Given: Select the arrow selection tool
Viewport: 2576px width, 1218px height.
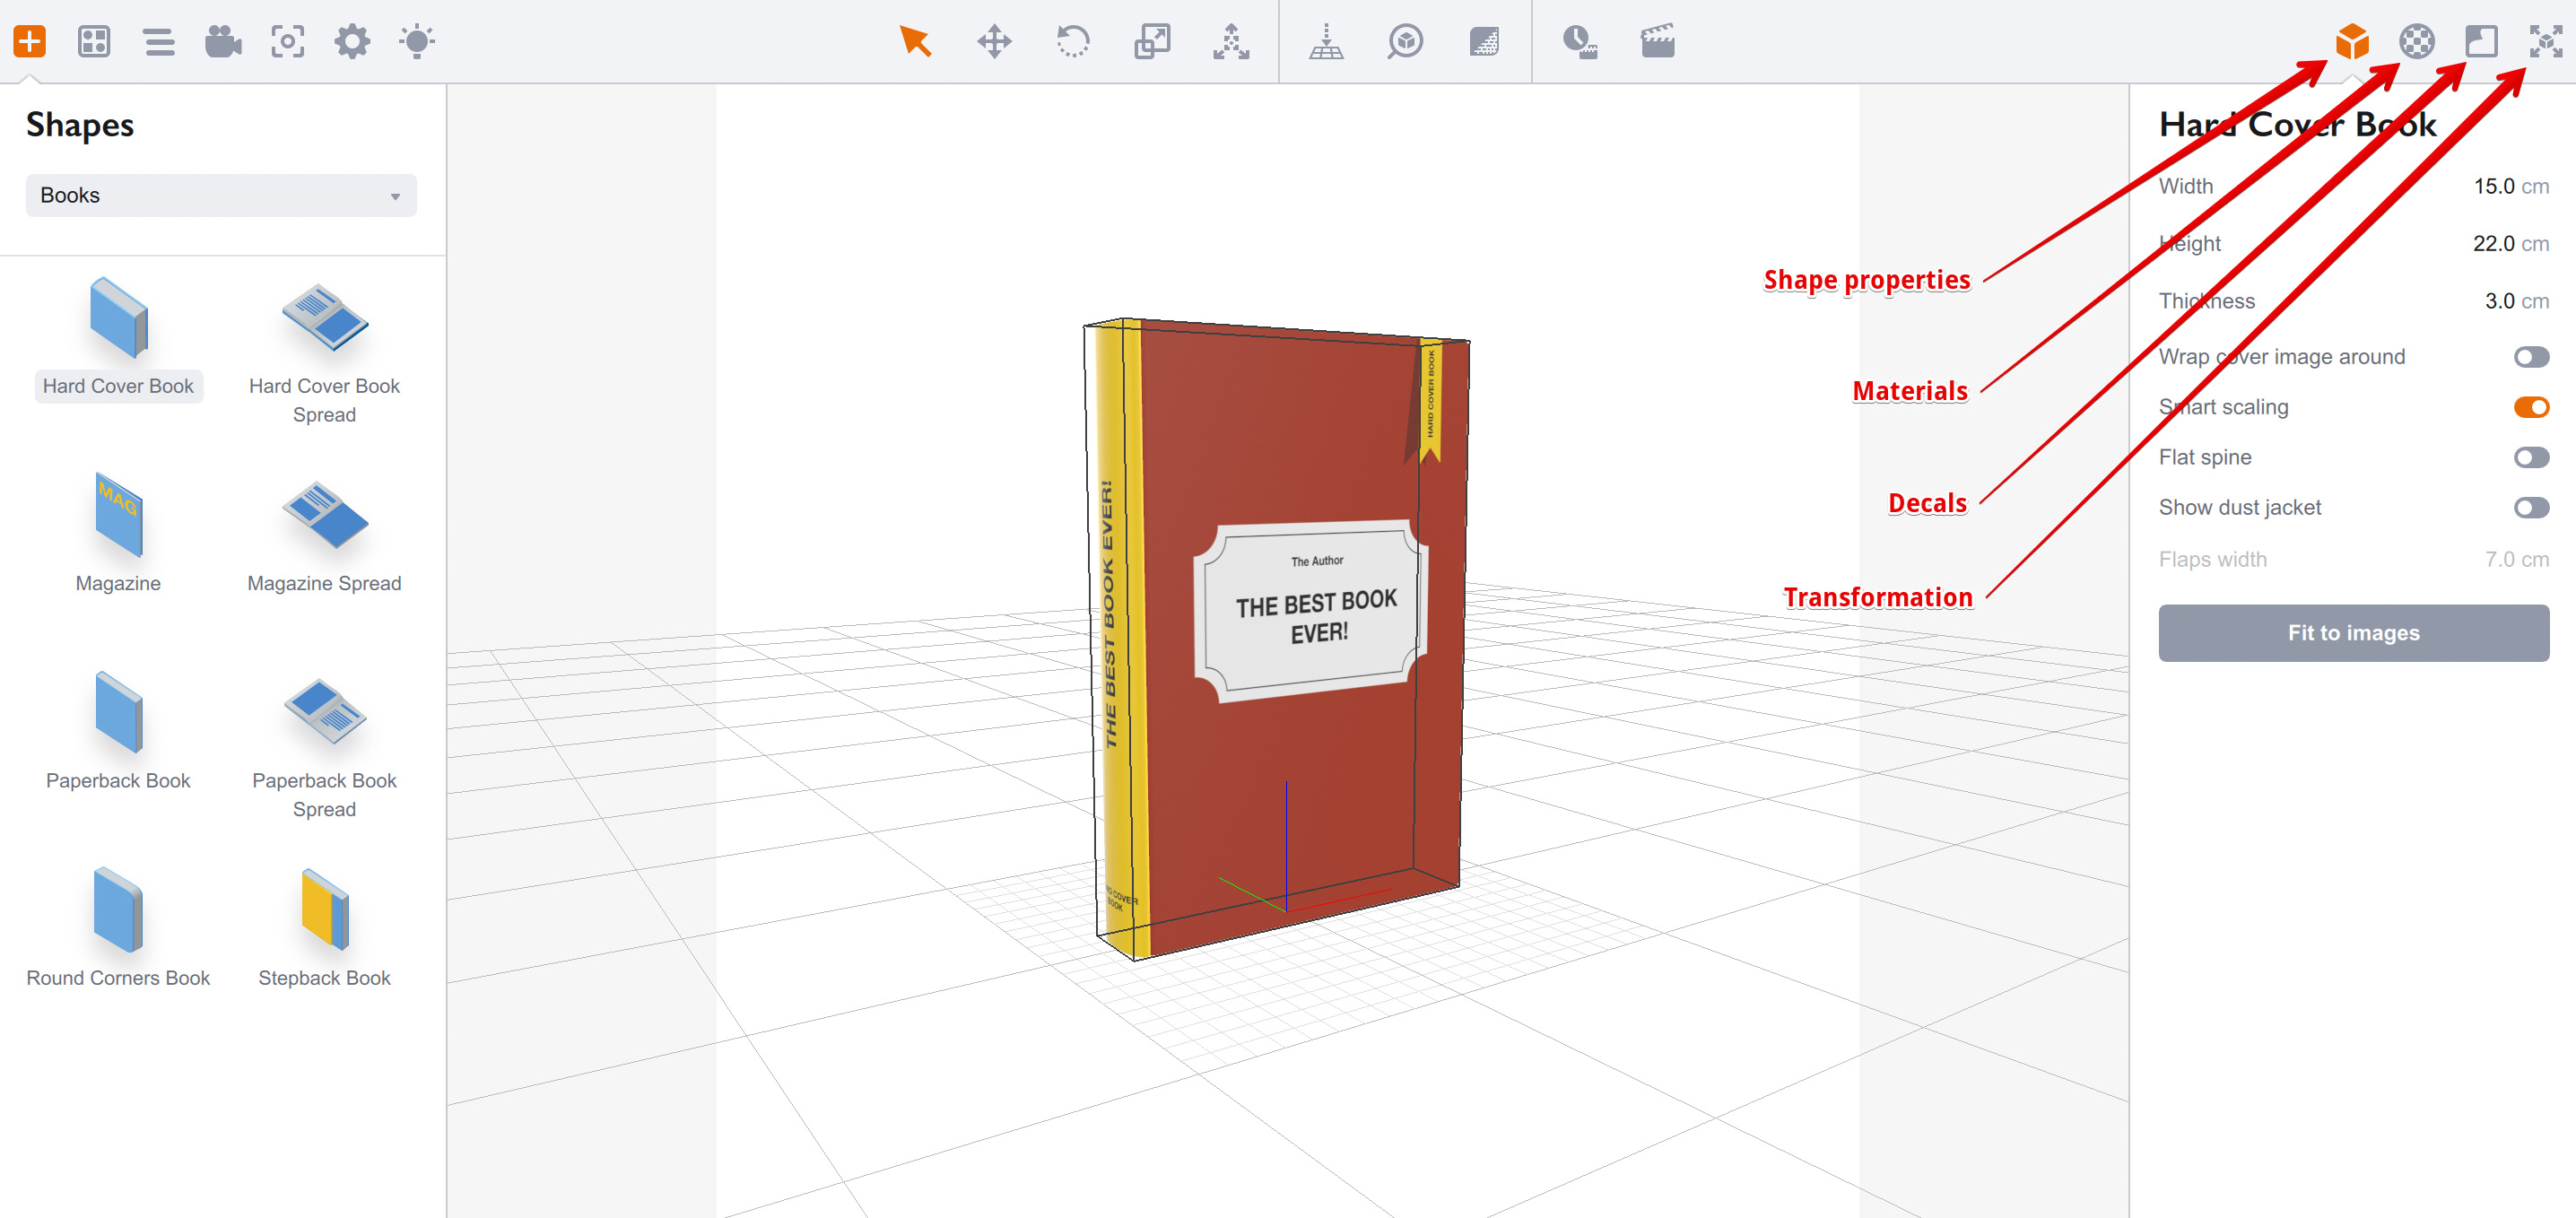Looking at the screenshot, I should click(915, 41).
